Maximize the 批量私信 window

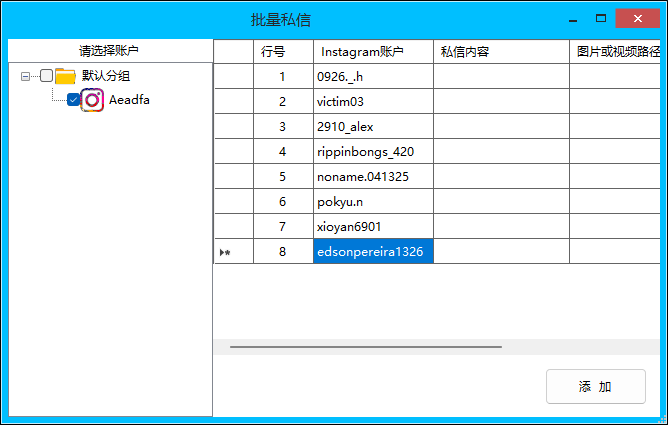tap(601, 19)
